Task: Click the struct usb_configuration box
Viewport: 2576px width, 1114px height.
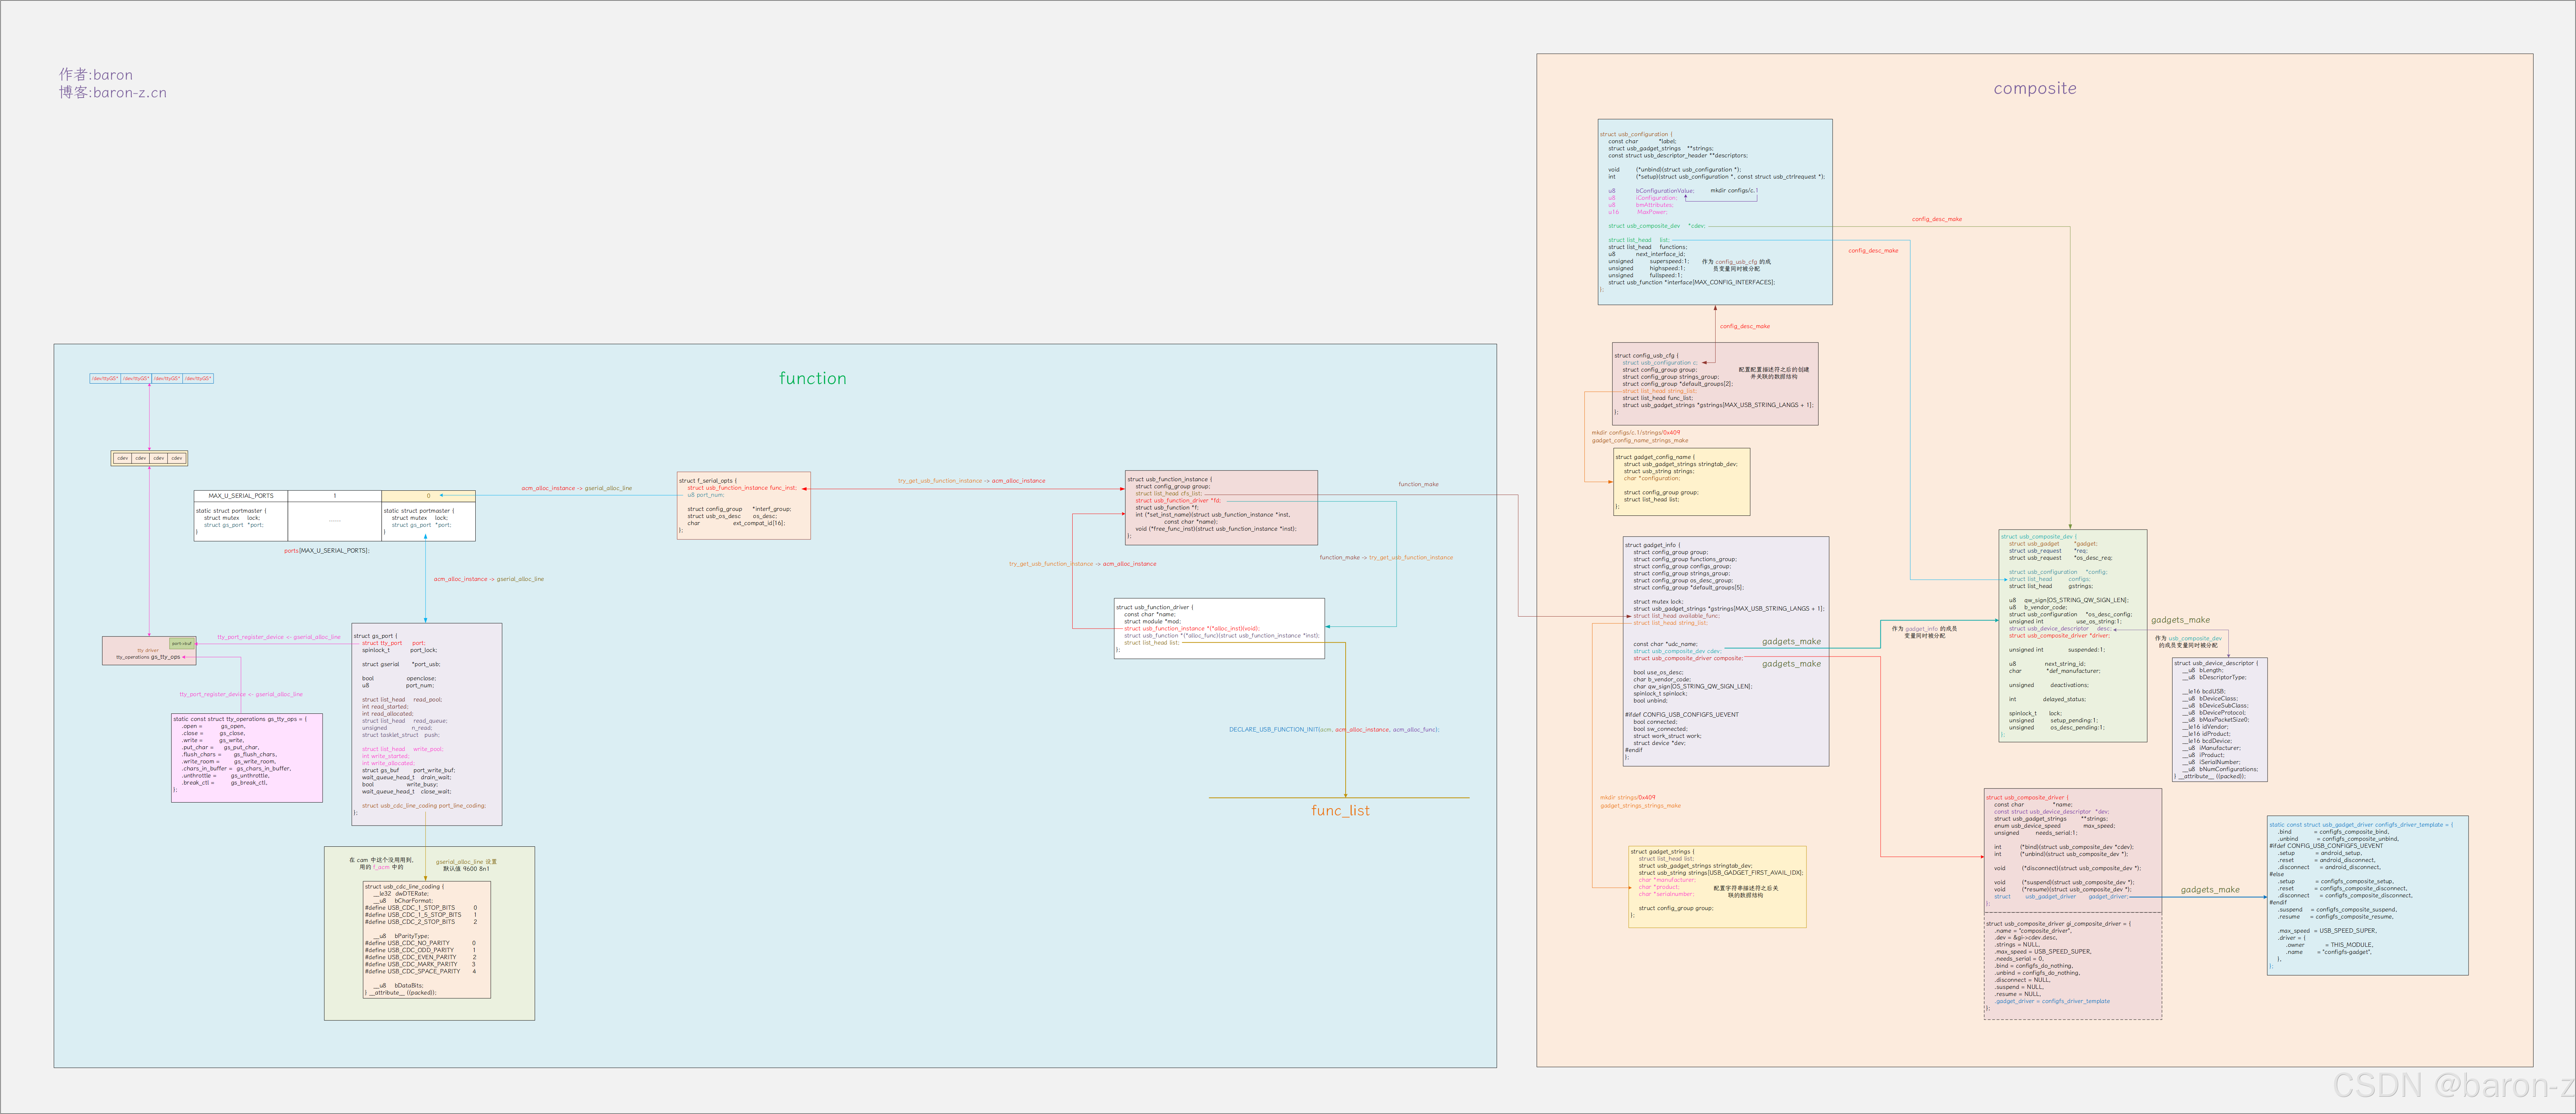Action: [1714, 212]
